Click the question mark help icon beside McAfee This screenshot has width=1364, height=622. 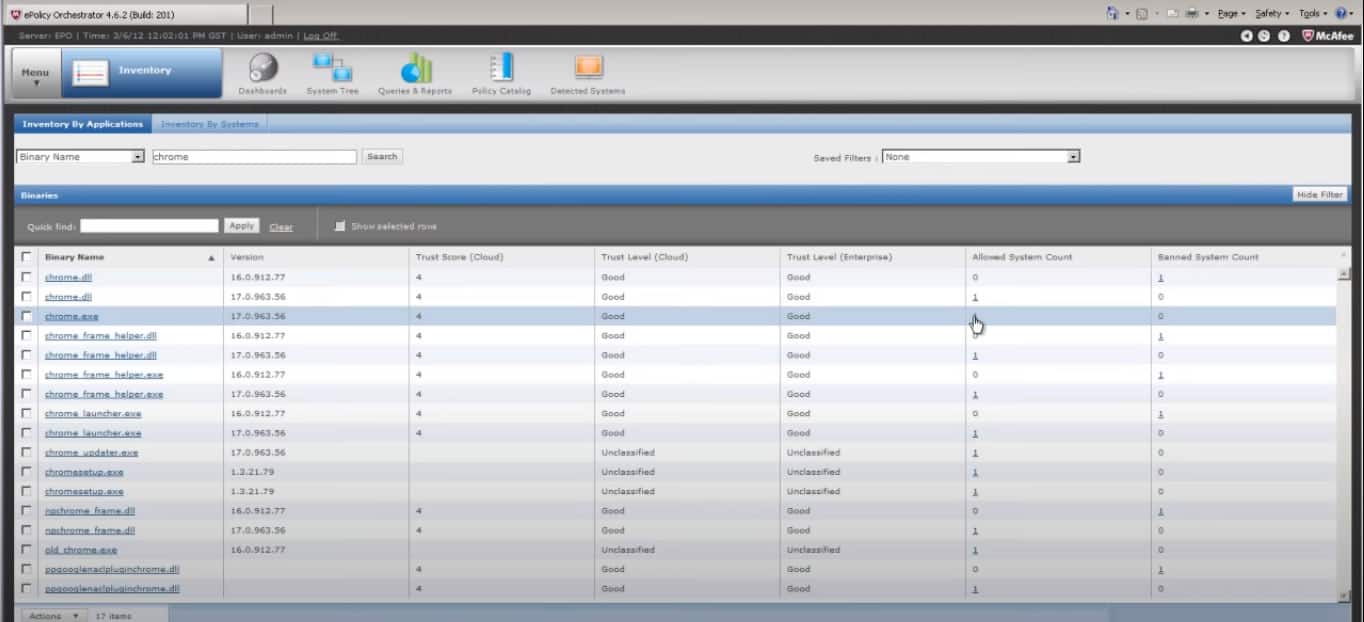pos(1283,36)
